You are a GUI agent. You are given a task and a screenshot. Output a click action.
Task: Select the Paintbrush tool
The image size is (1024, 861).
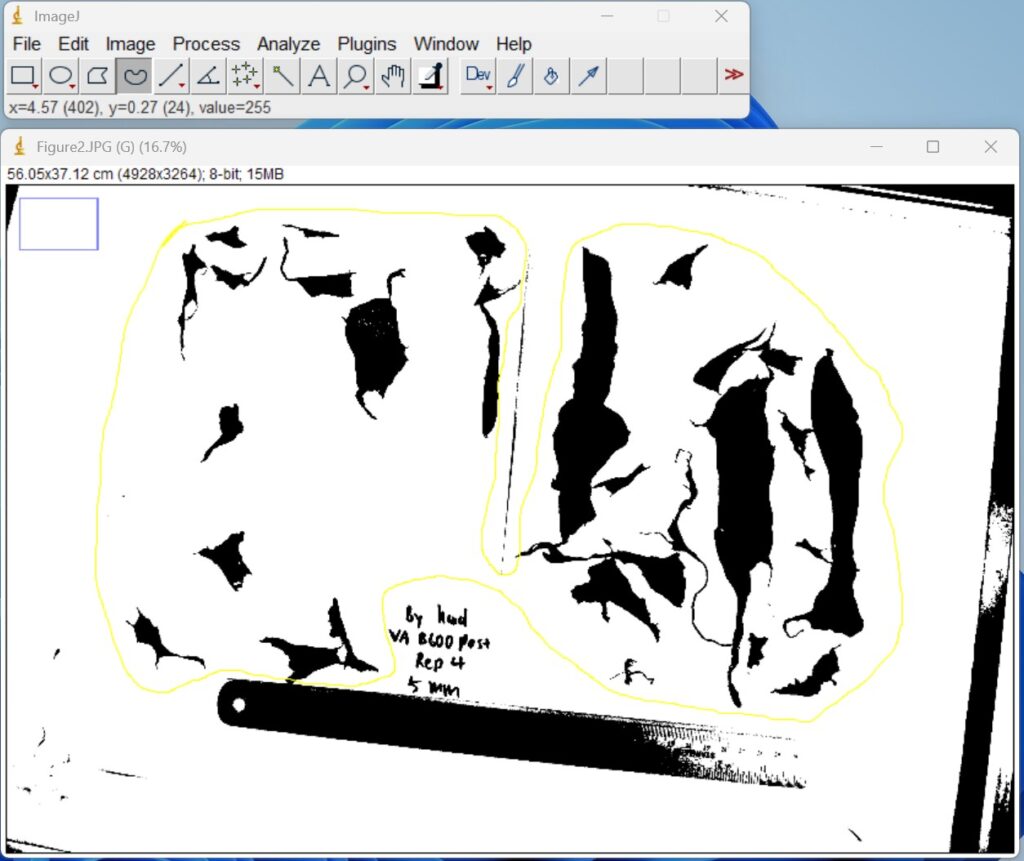[x=513, y=76]
